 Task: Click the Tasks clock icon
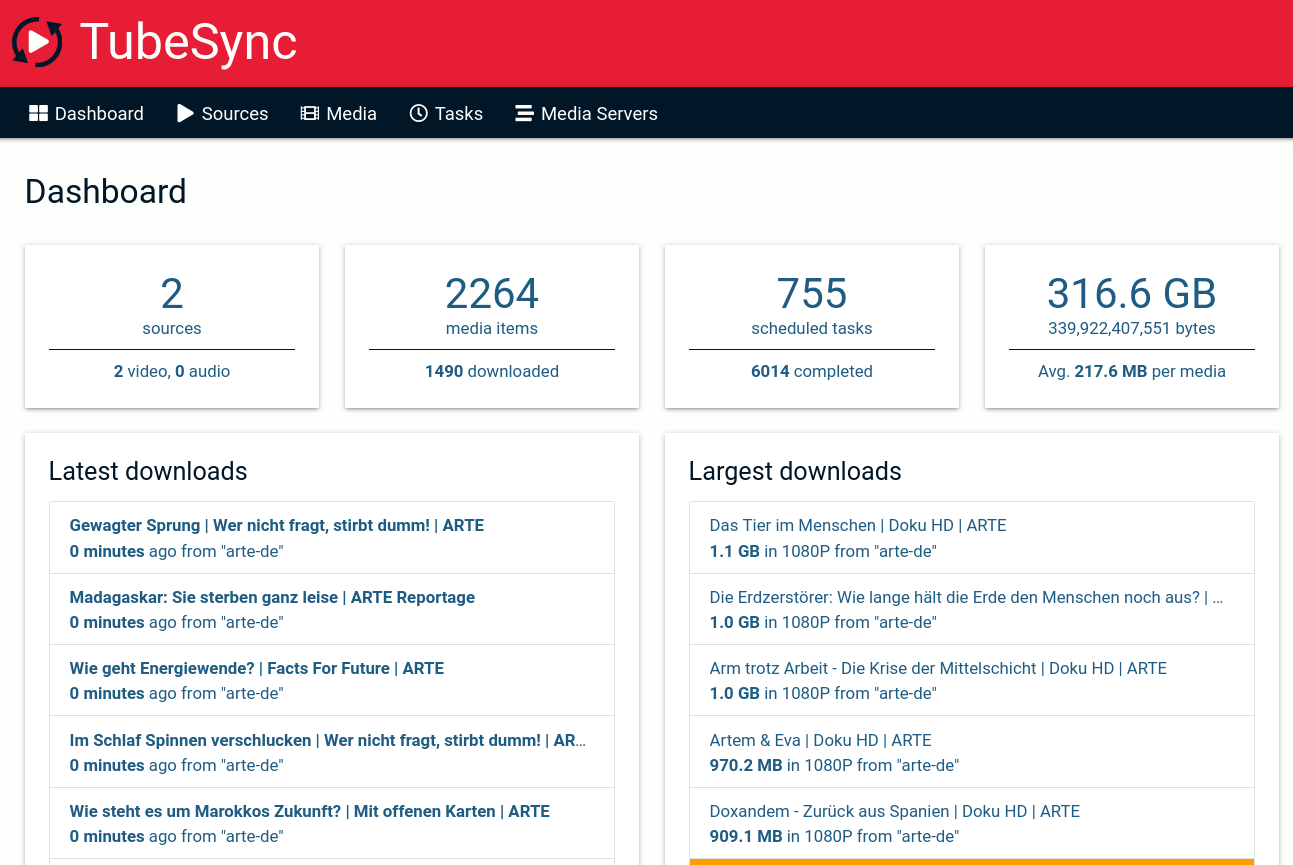(419, 113)
